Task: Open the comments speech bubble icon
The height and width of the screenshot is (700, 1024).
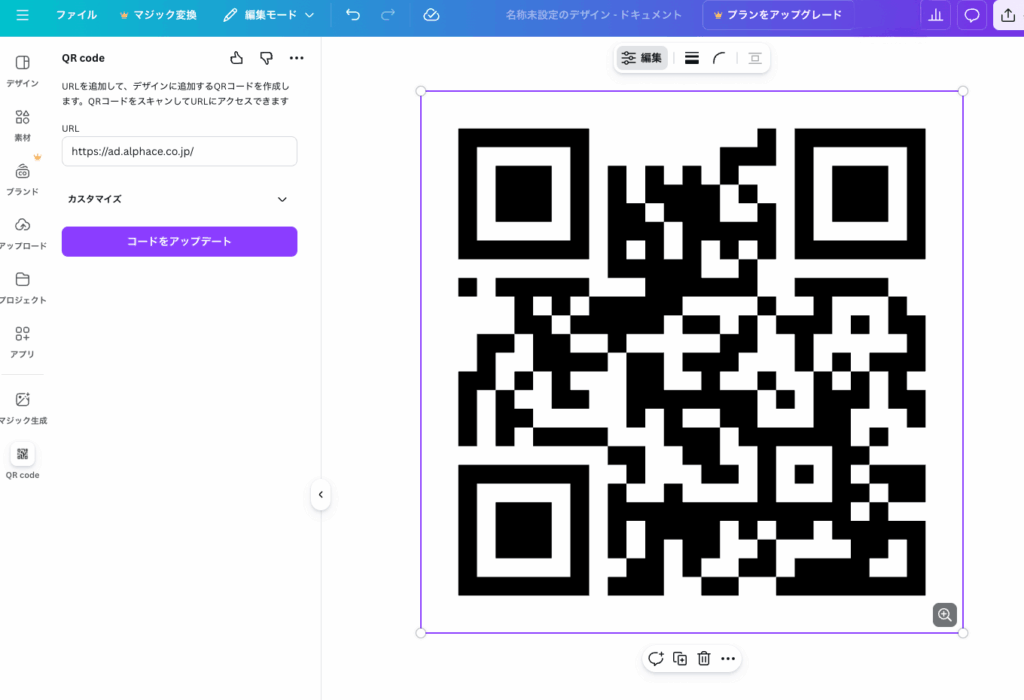Action: tap(971, 15)
